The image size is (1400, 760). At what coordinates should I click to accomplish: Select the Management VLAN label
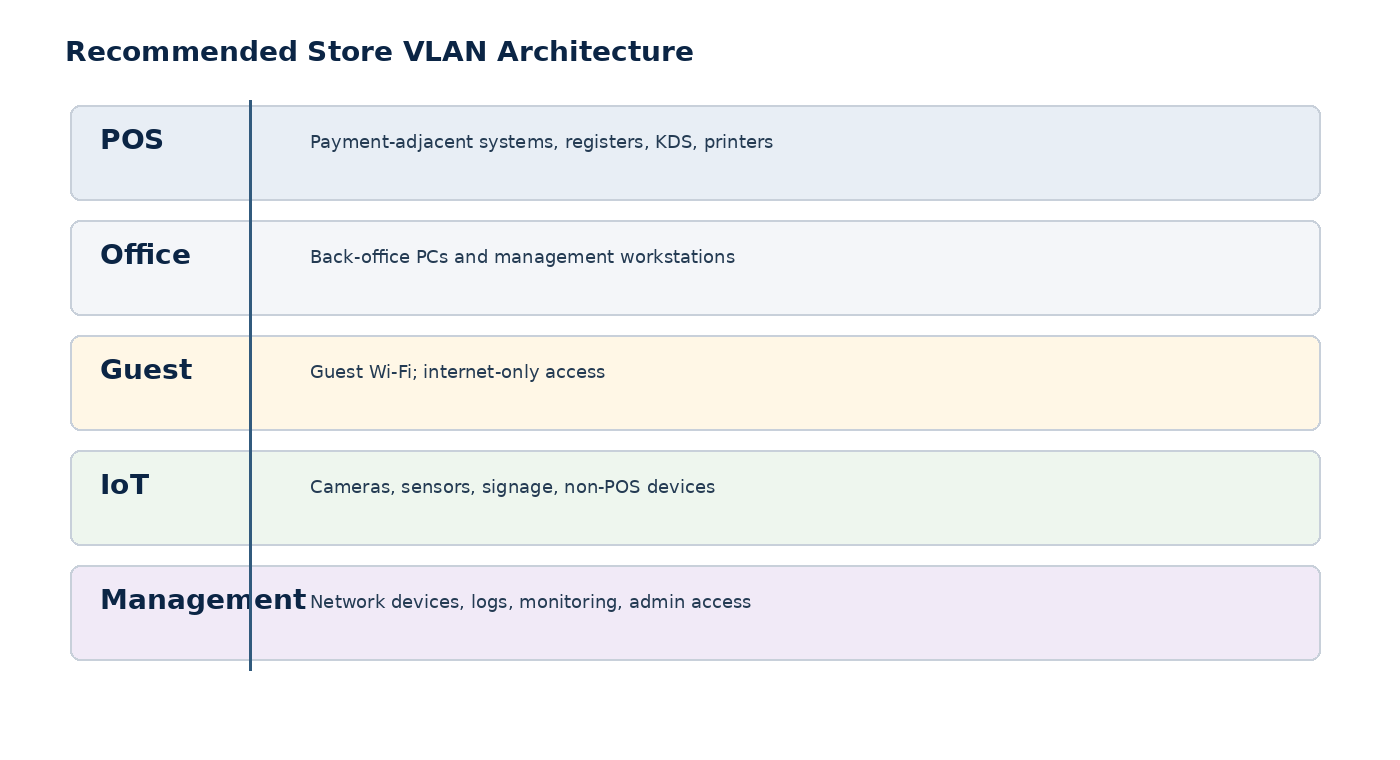tap(203, 601)
